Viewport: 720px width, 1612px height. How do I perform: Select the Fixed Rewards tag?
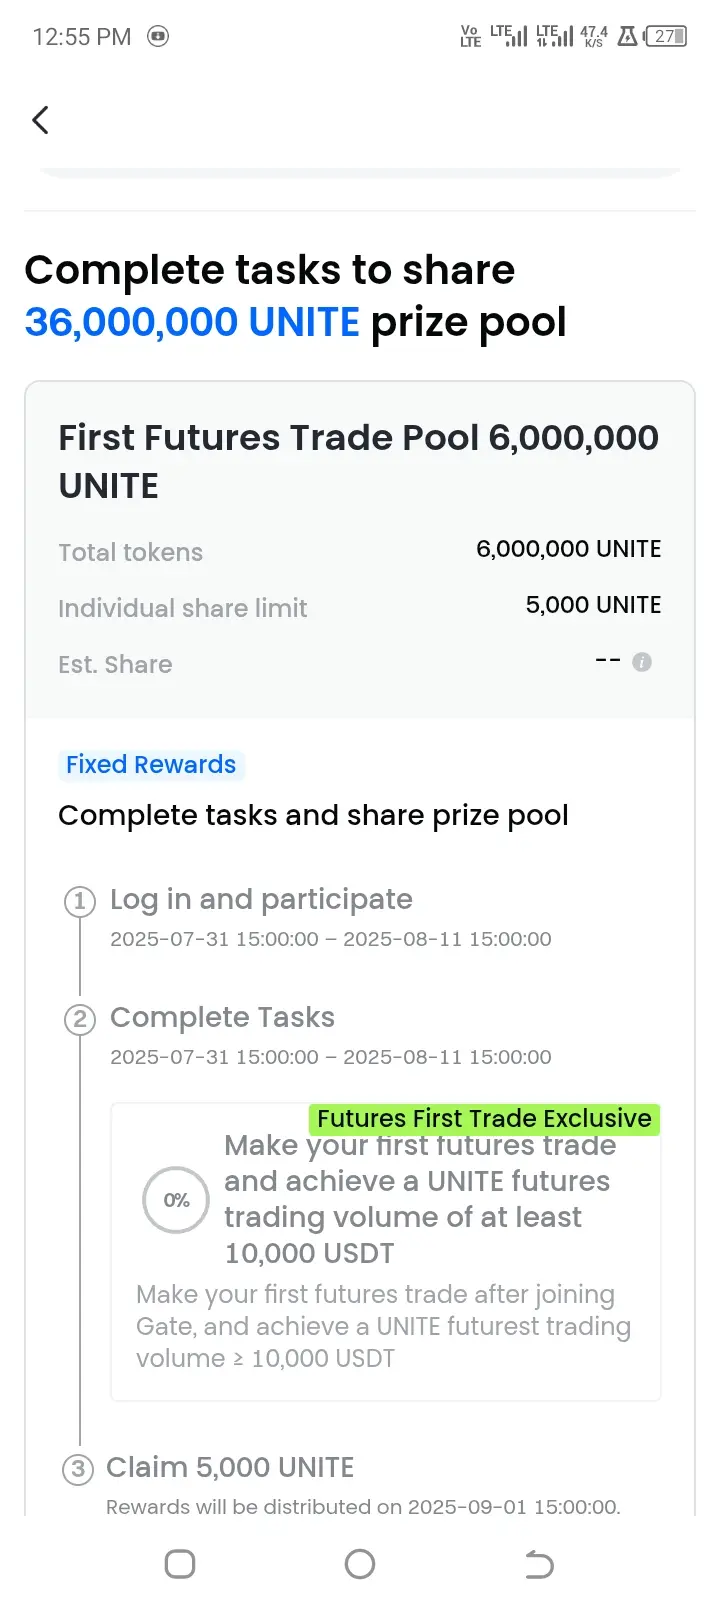tap(151, 765)
